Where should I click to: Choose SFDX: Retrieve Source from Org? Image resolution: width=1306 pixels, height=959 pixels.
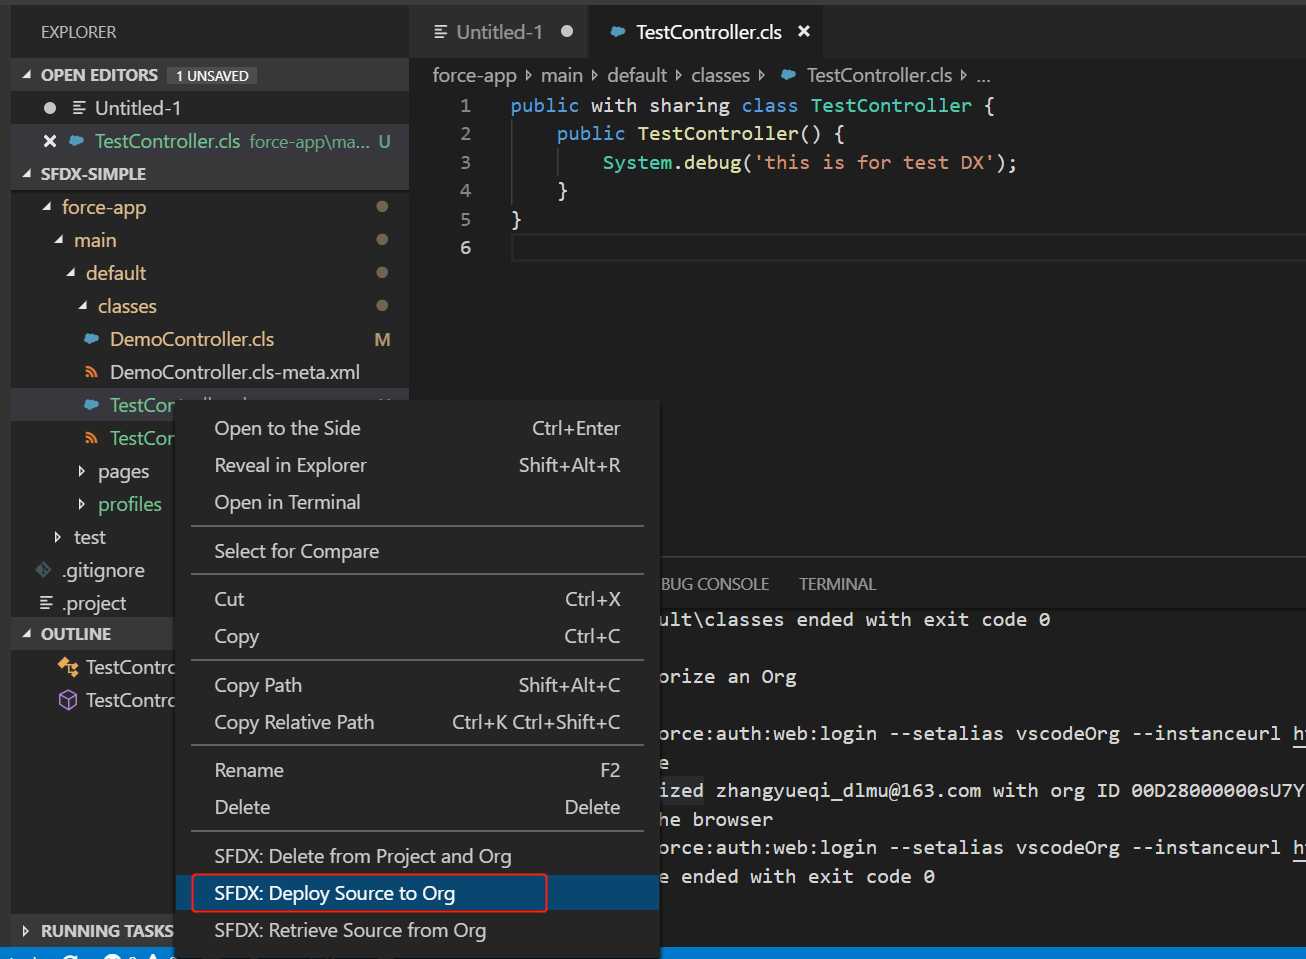click(417, 930)
